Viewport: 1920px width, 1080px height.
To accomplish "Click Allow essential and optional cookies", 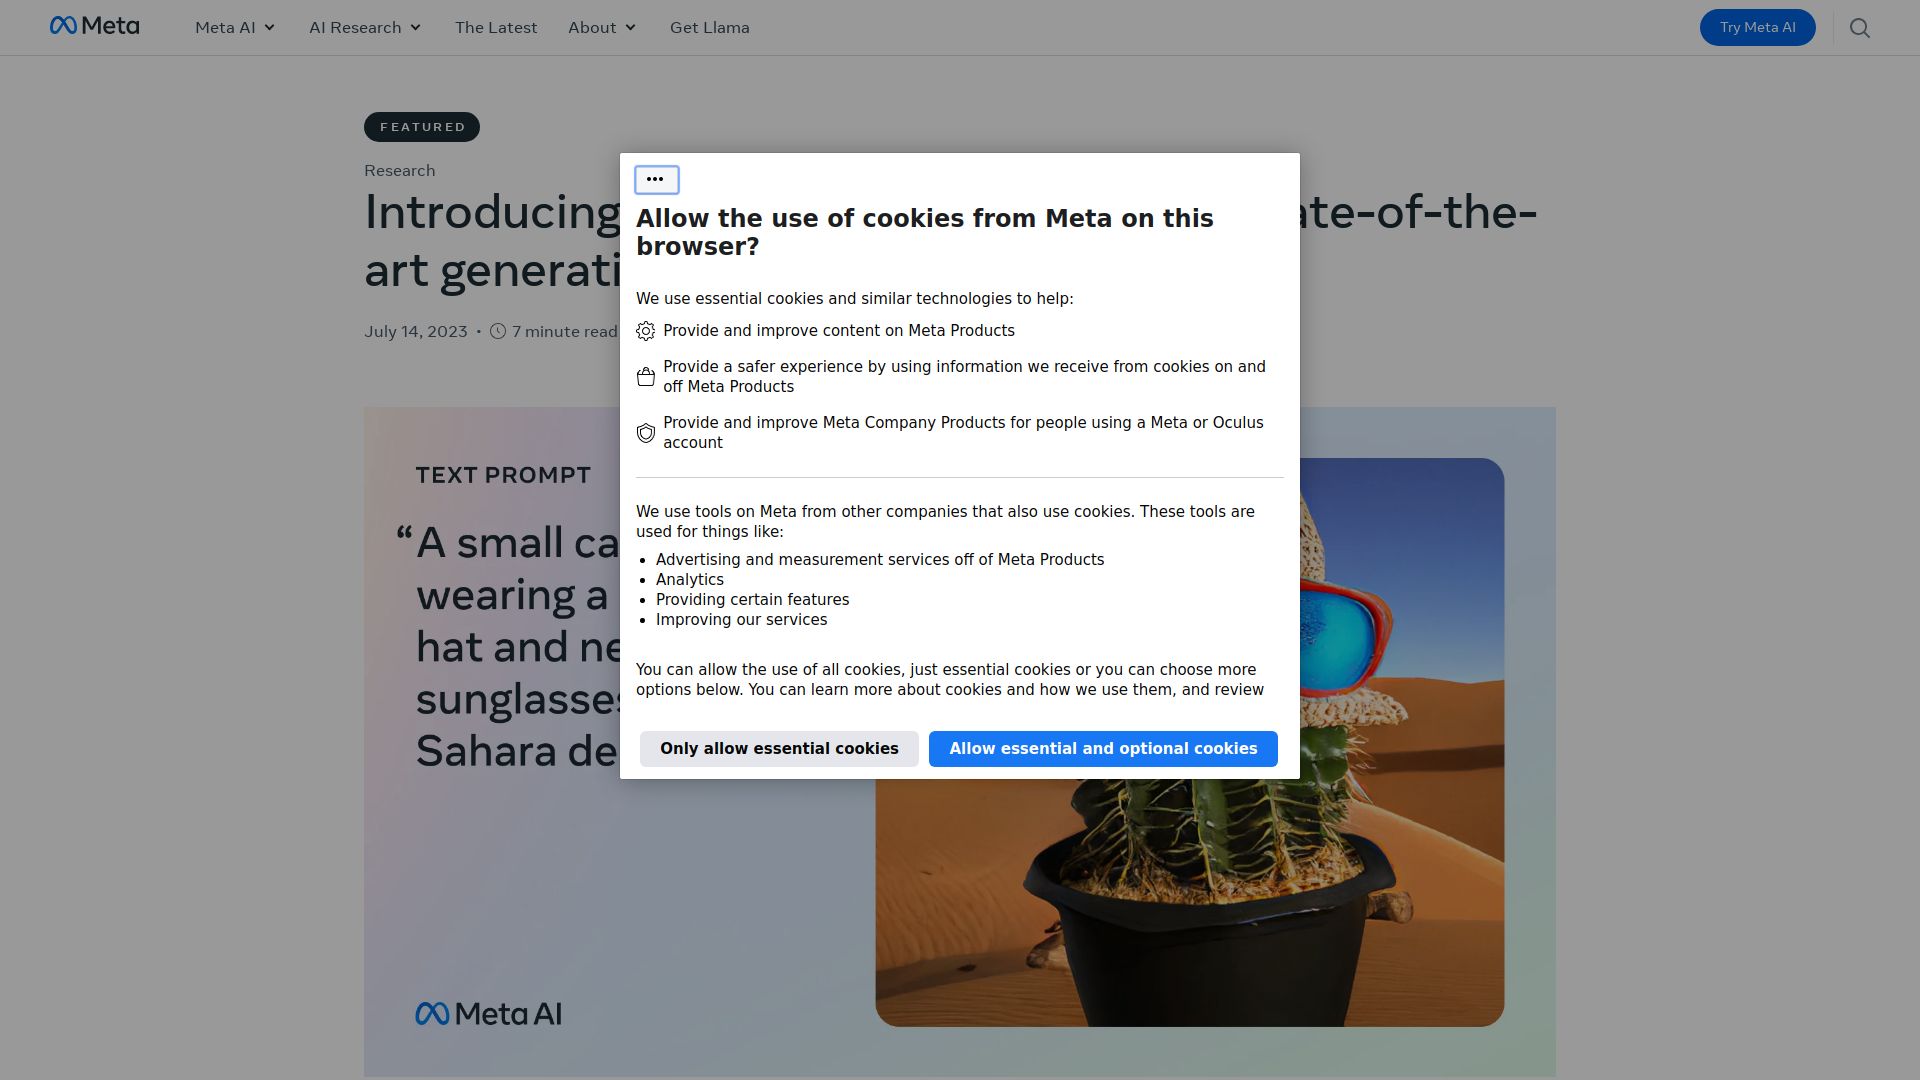I will 1103,749.
